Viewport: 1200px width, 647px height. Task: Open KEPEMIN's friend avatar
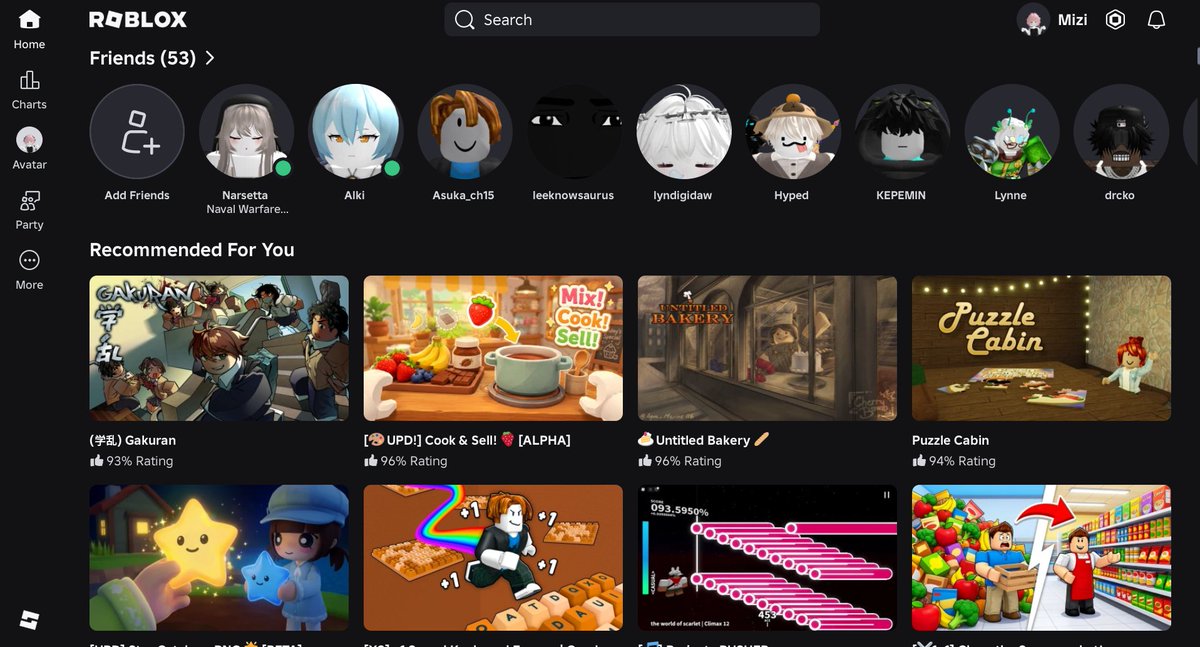coord(902,132)
